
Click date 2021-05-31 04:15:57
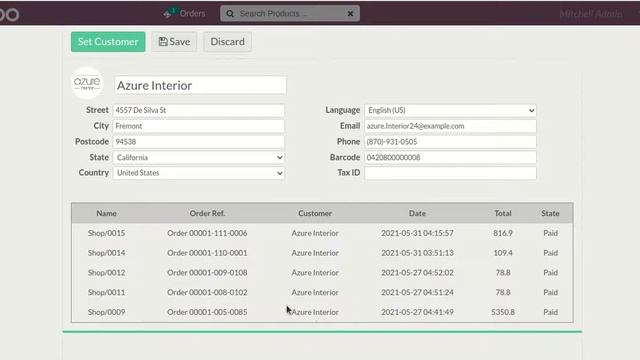(x=417, y=233)
